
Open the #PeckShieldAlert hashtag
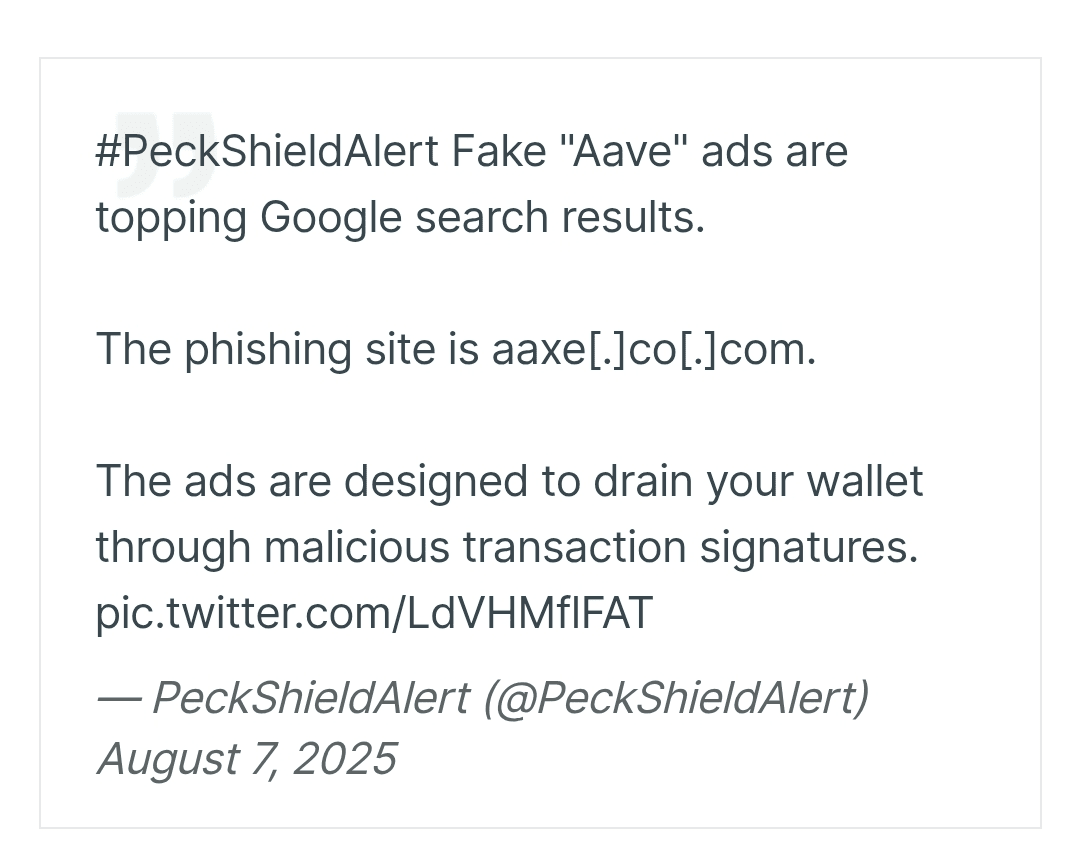coord(267,151)
